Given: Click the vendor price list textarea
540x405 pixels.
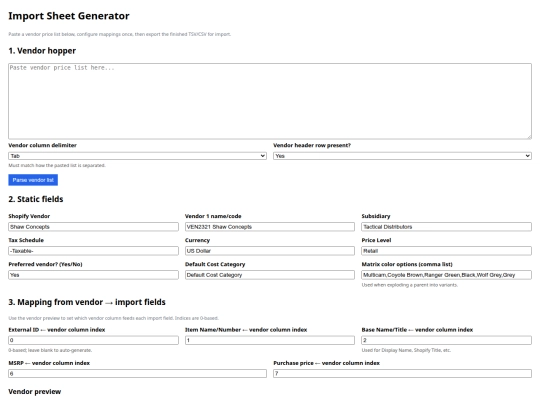Looking at the screenshot, I should coord(270,101).
